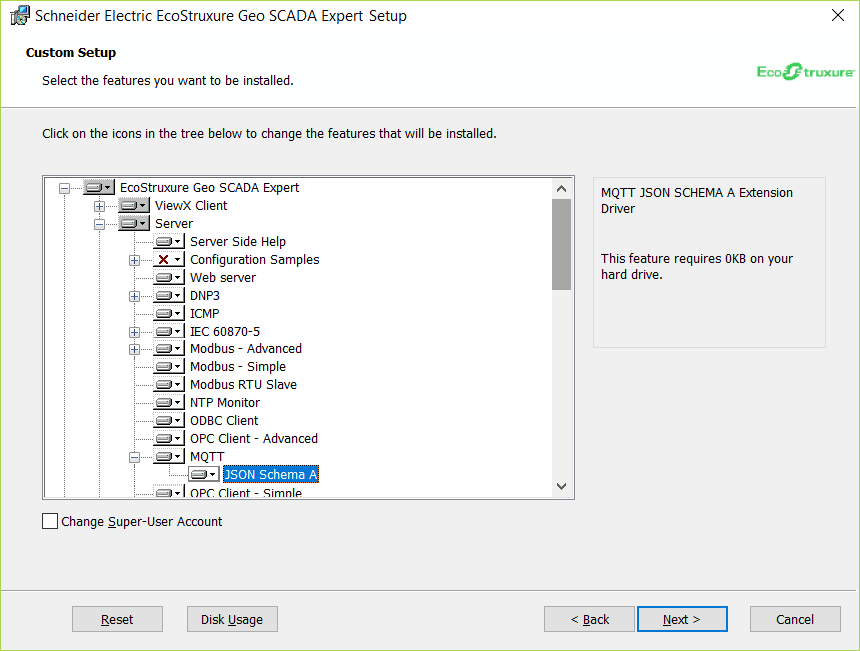The height and width of the screenshot is (651, 860).
Task: Expand the DNP3 tree node
Action: pos(134,296)
